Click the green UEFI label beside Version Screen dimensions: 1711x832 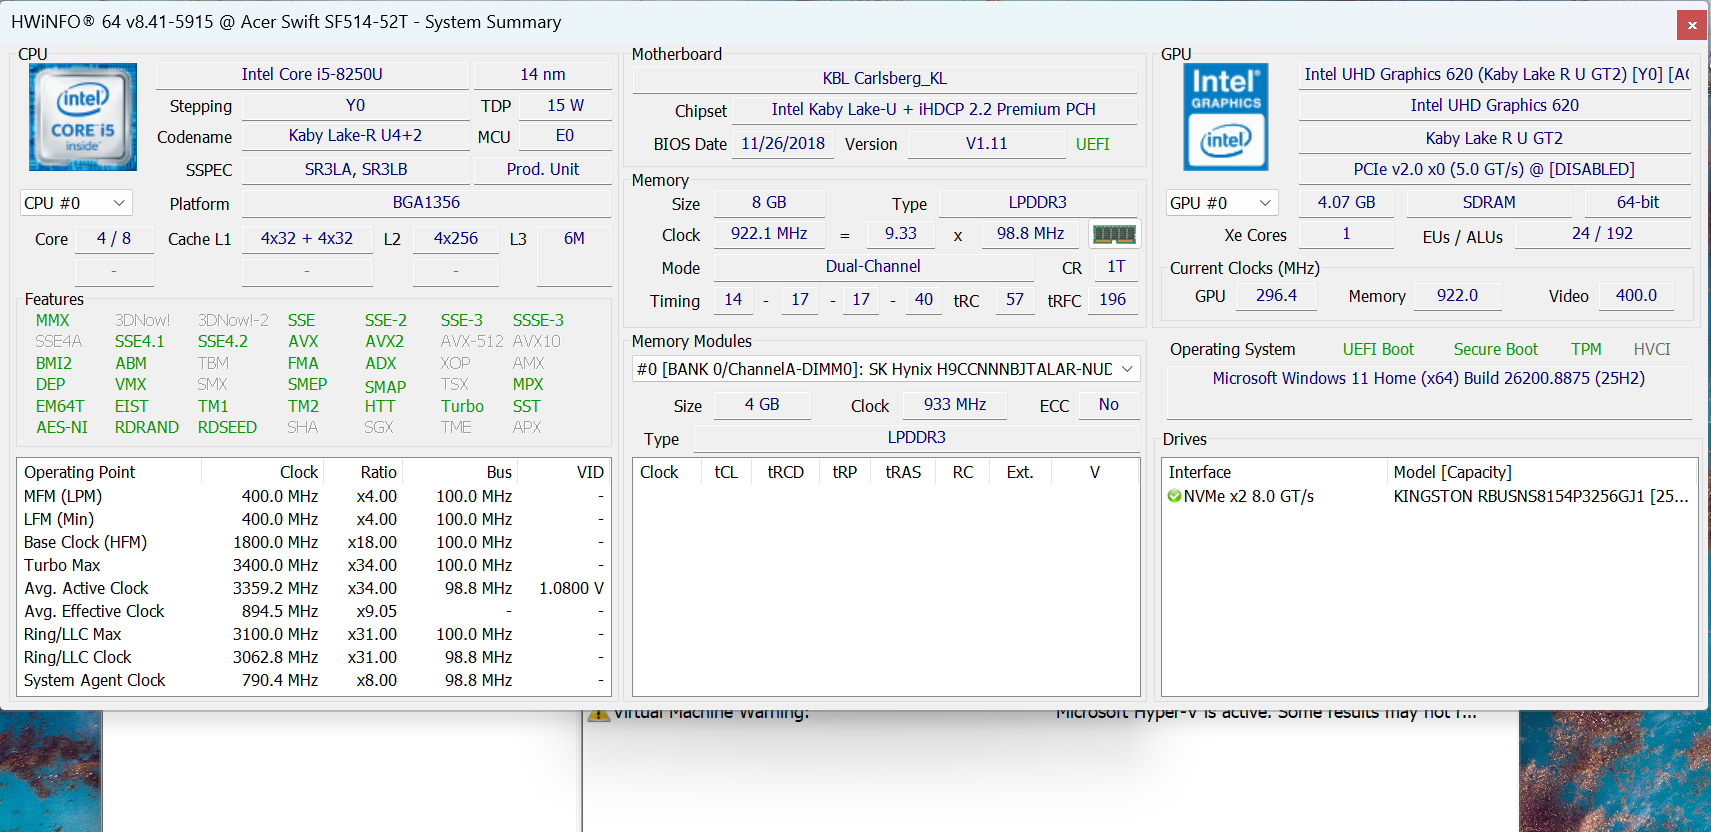1093,144
